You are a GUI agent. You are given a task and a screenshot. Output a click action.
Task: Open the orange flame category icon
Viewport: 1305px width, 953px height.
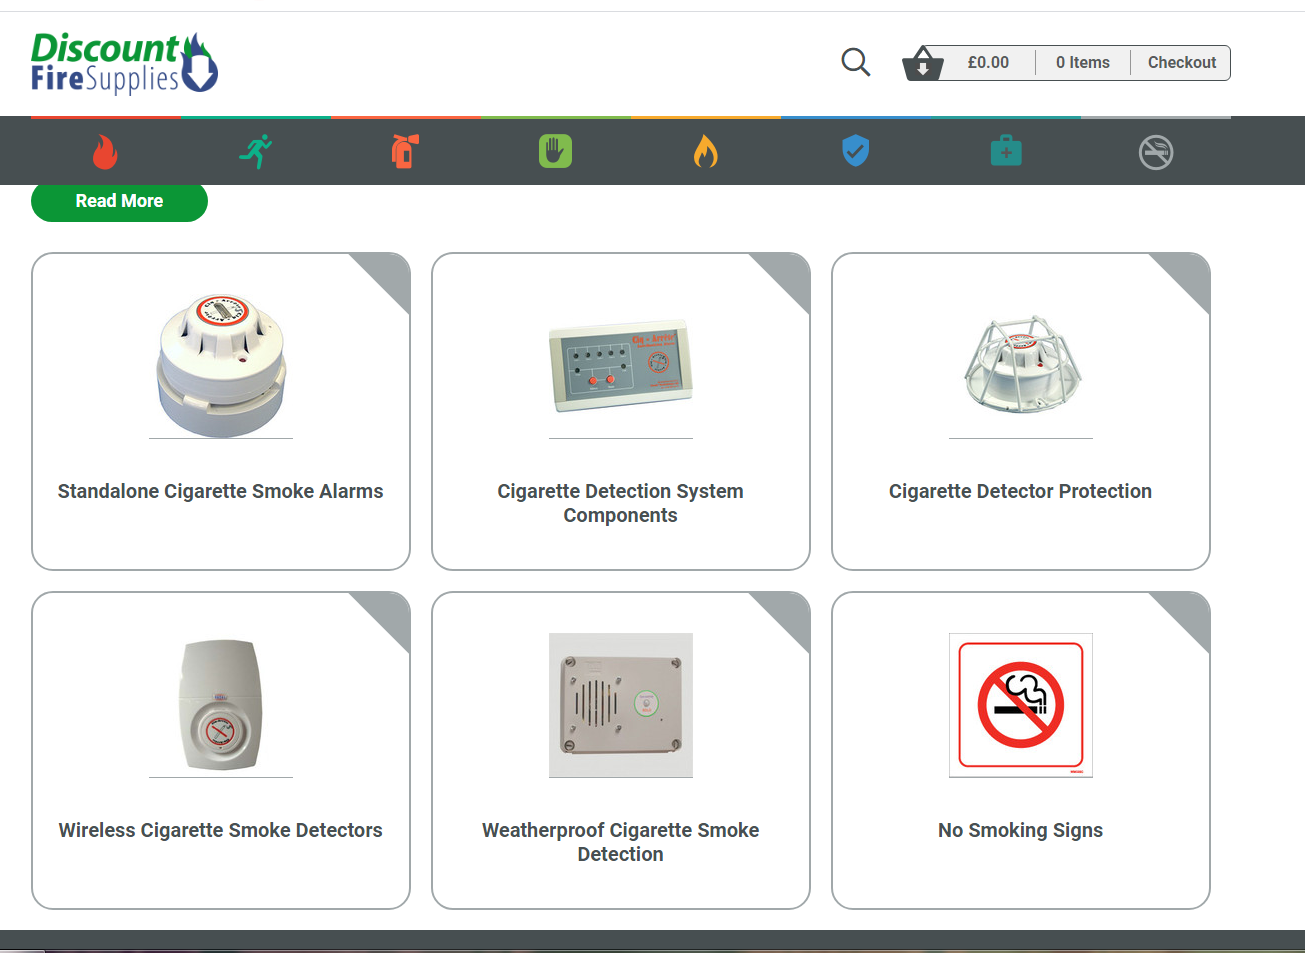coord(706,152)
